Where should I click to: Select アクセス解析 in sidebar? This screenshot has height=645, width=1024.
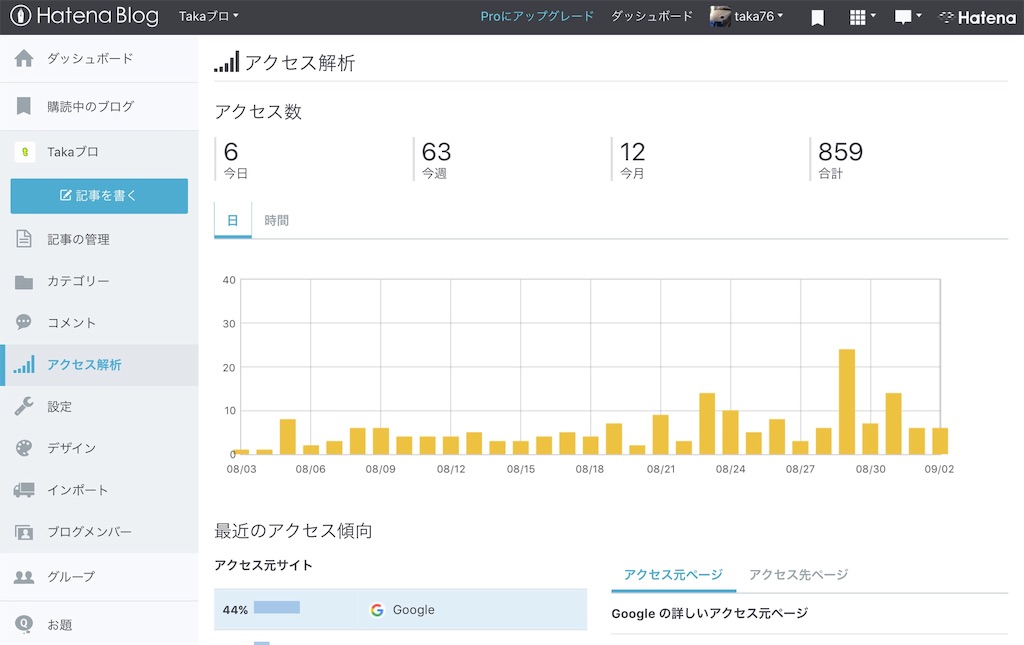click(84, 365)
